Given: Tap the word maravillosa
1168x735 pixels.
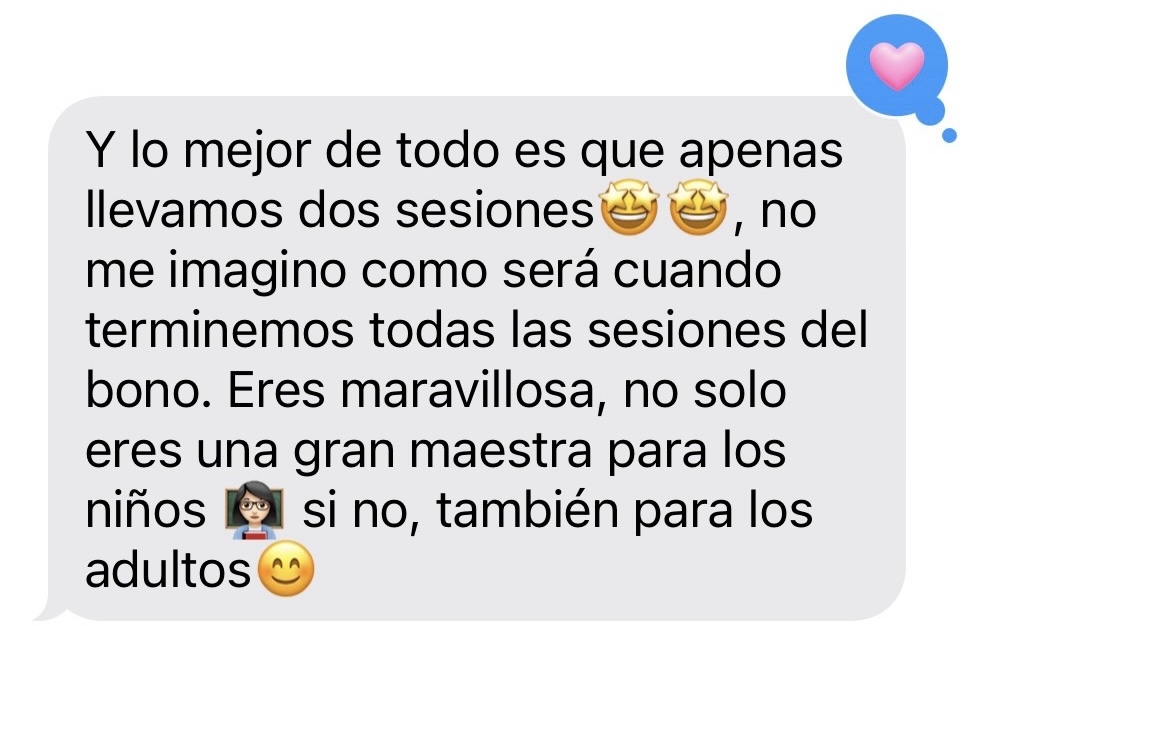Looking at the screenshot, I should pyautogui.click(x=469, y=390).
